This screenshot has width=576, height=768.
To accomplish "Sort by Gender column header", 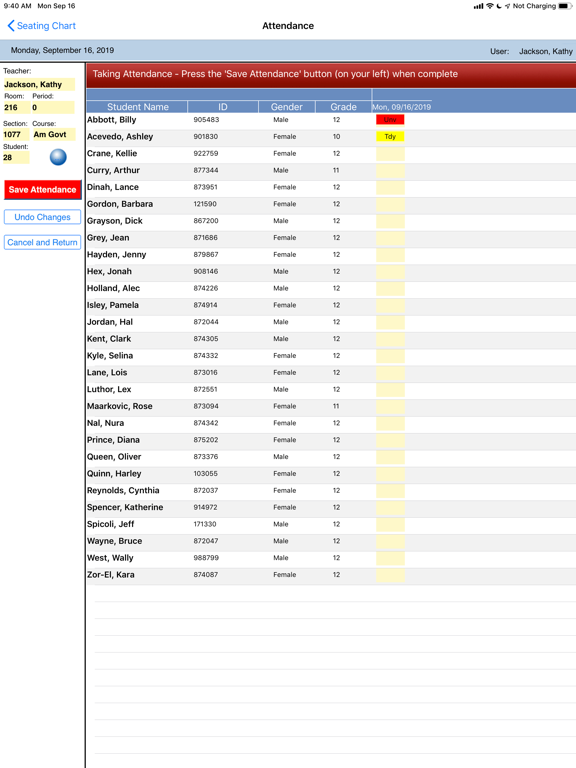I will [287, 107].
